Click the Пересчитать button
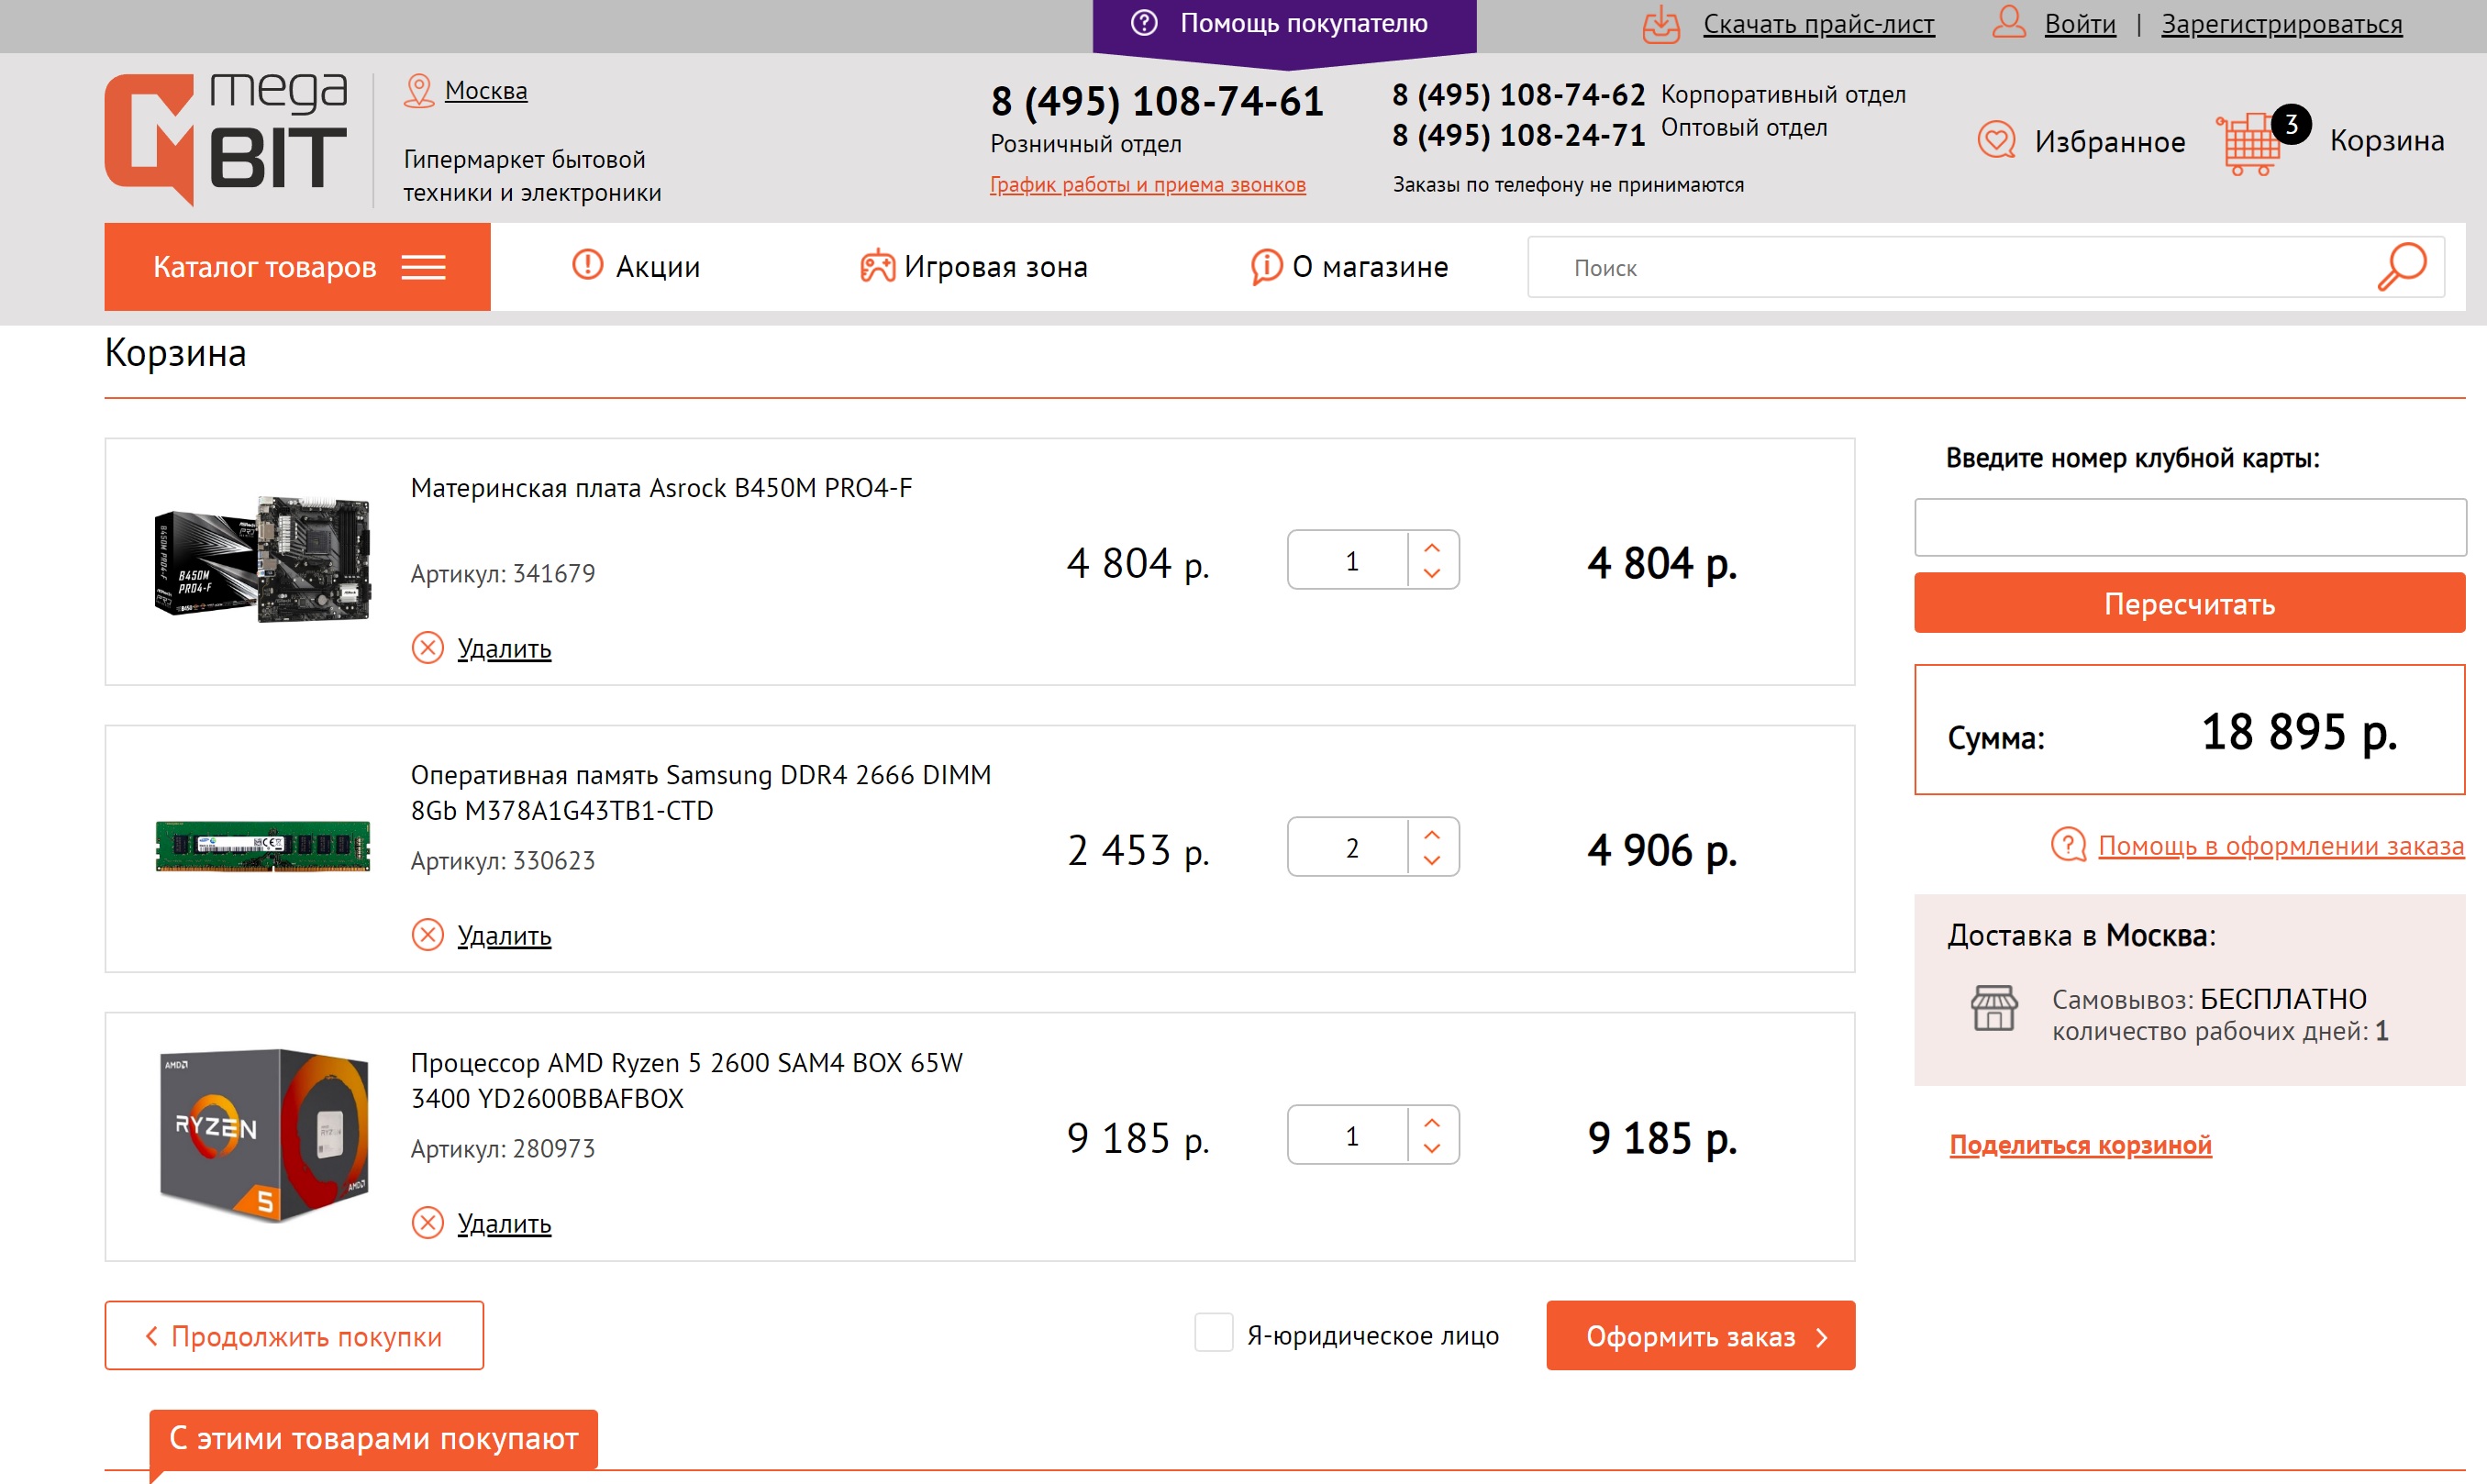The width and height of the screenshot is (2487, 1484). click(x=2189, y=603)
